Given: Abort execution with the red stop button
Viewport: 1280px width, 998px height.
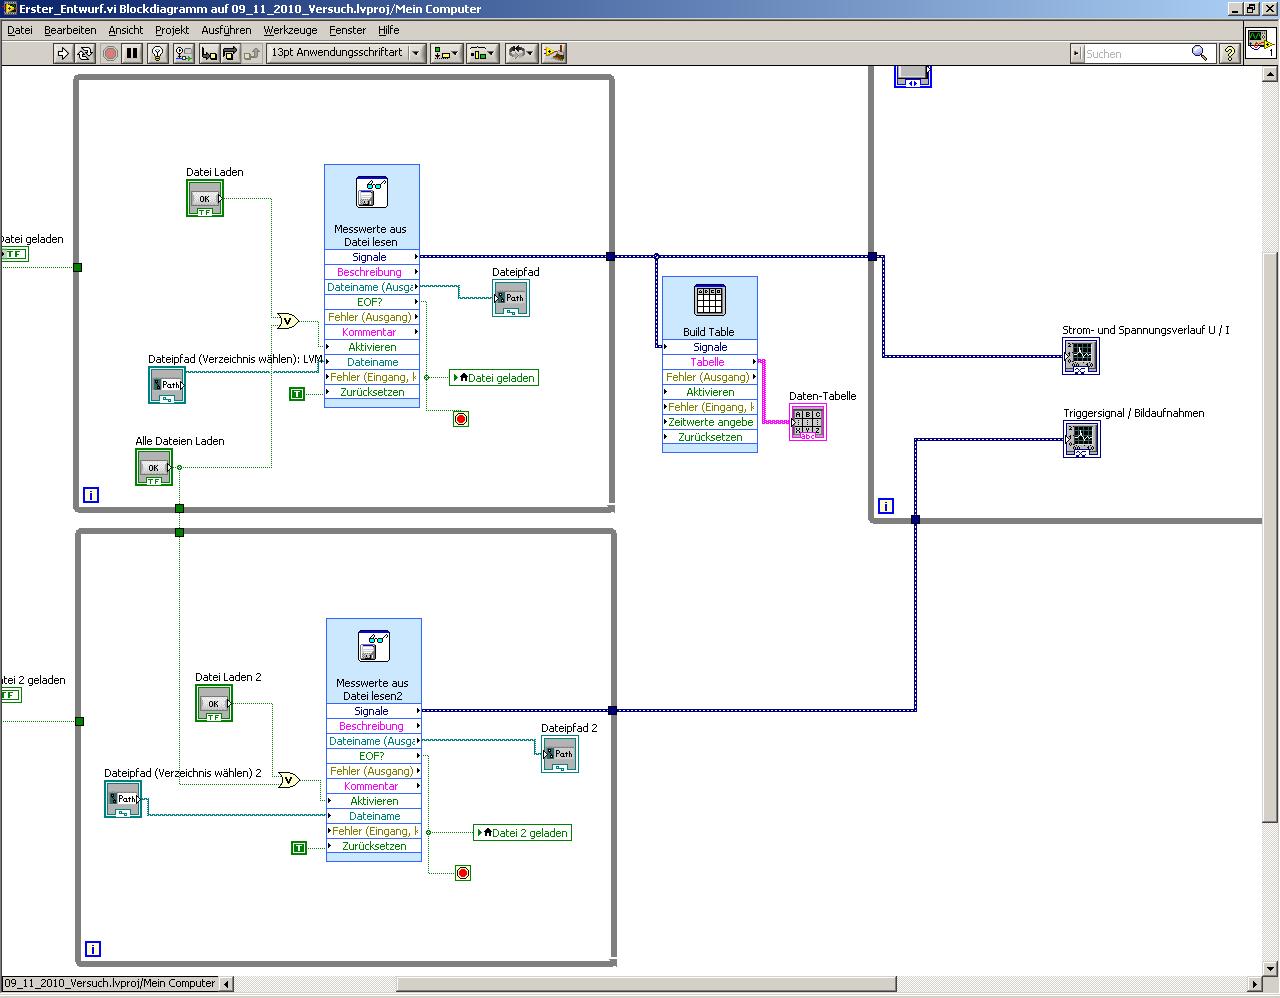Looking at the screenshot, I should [x=110, y=53].
